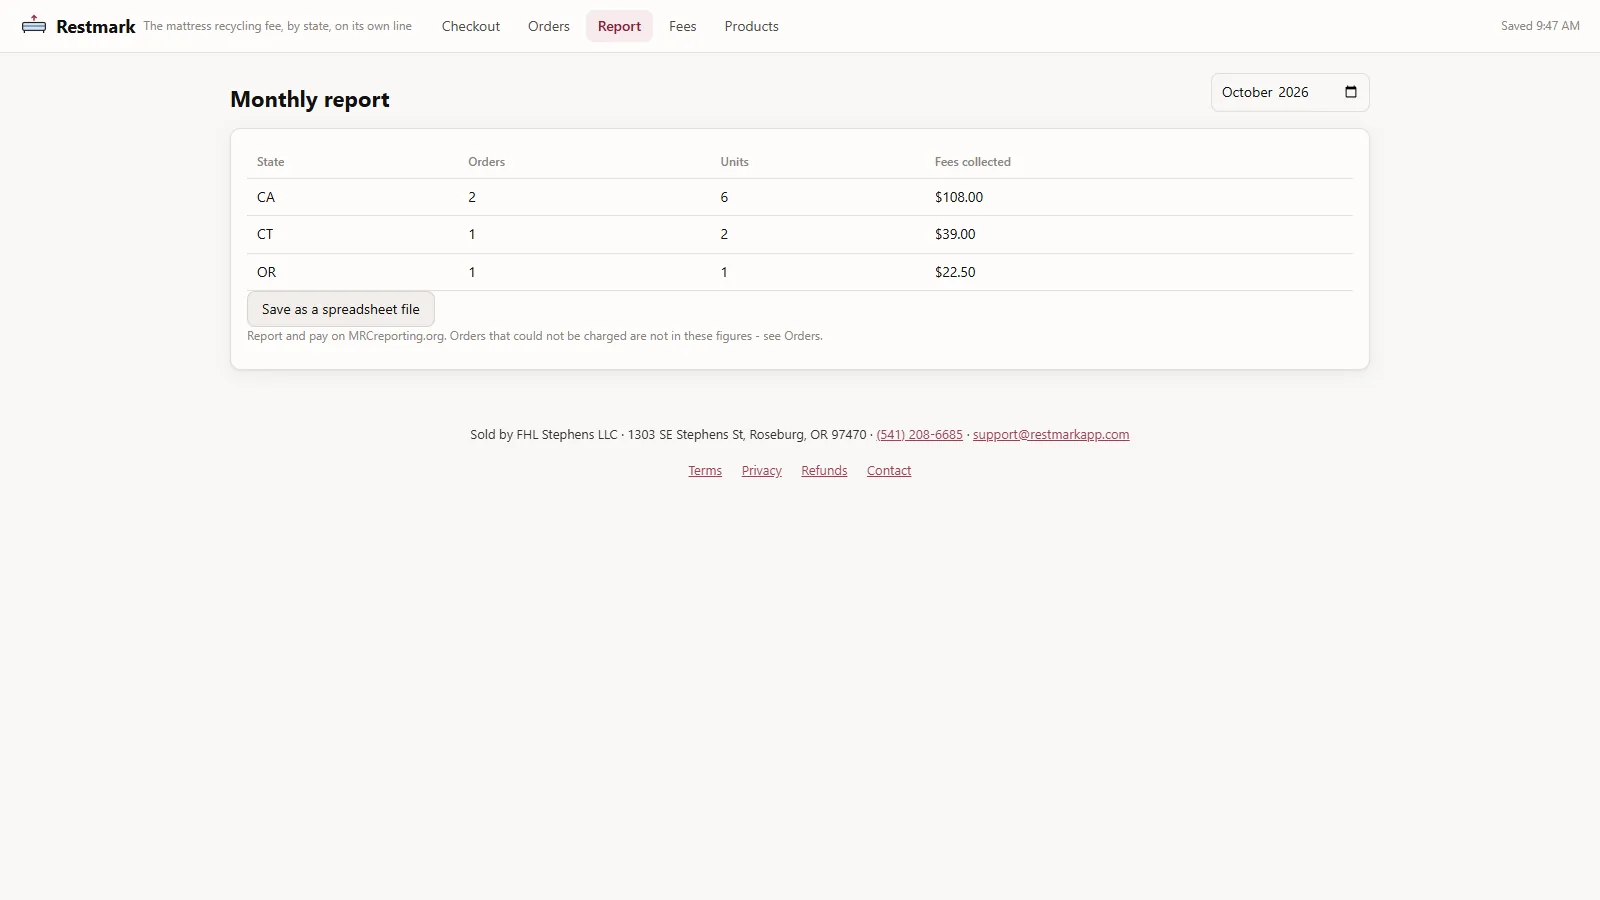Open the Products tab
This screenshot has width=1600, height=900.
[752, 26]
